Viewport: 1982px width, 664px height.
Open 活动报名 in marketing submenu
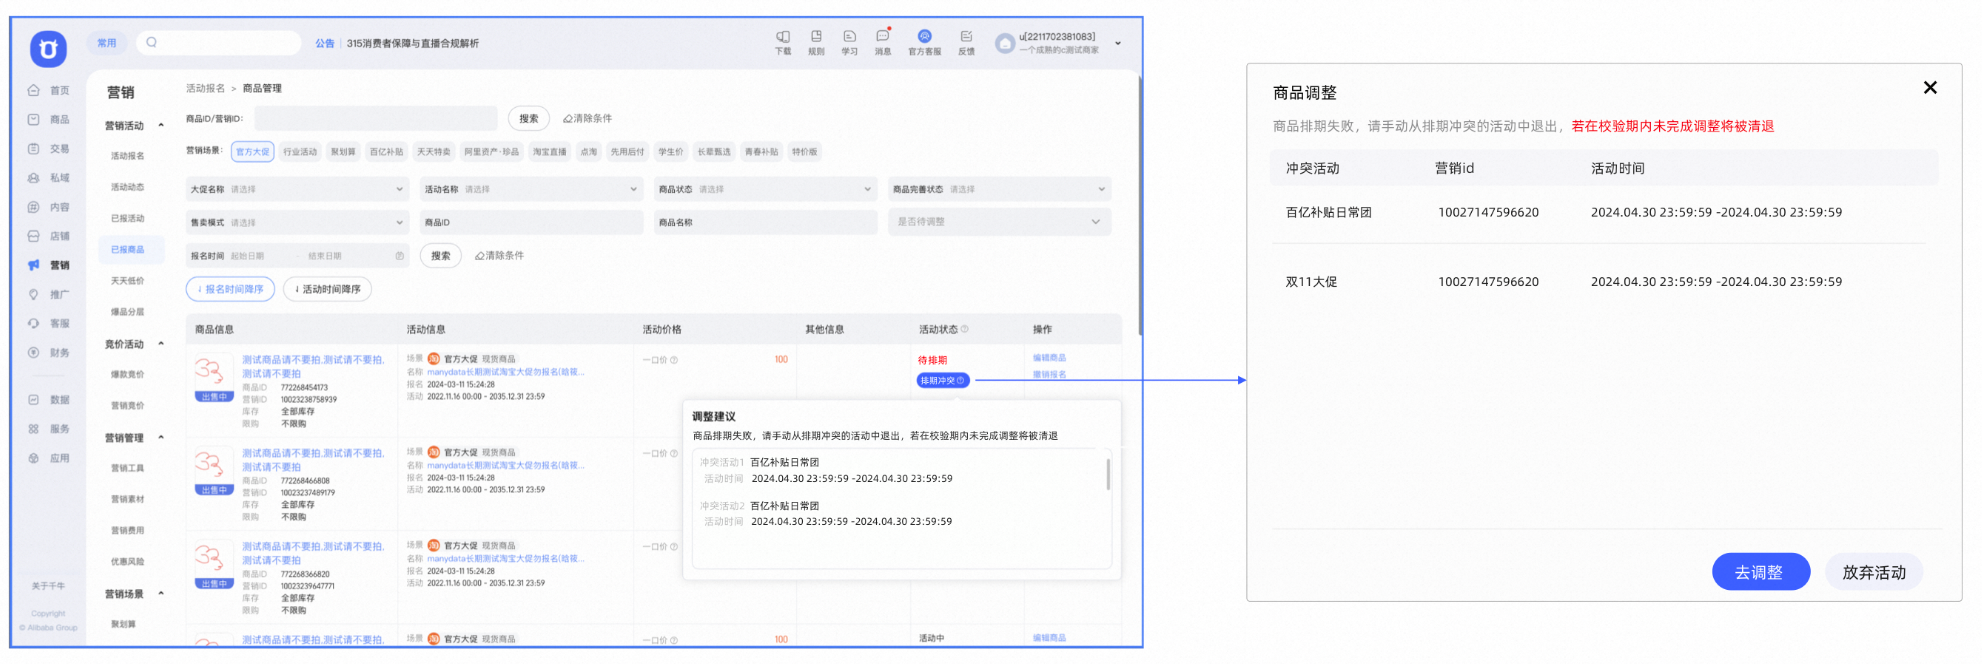coord(128,156)
